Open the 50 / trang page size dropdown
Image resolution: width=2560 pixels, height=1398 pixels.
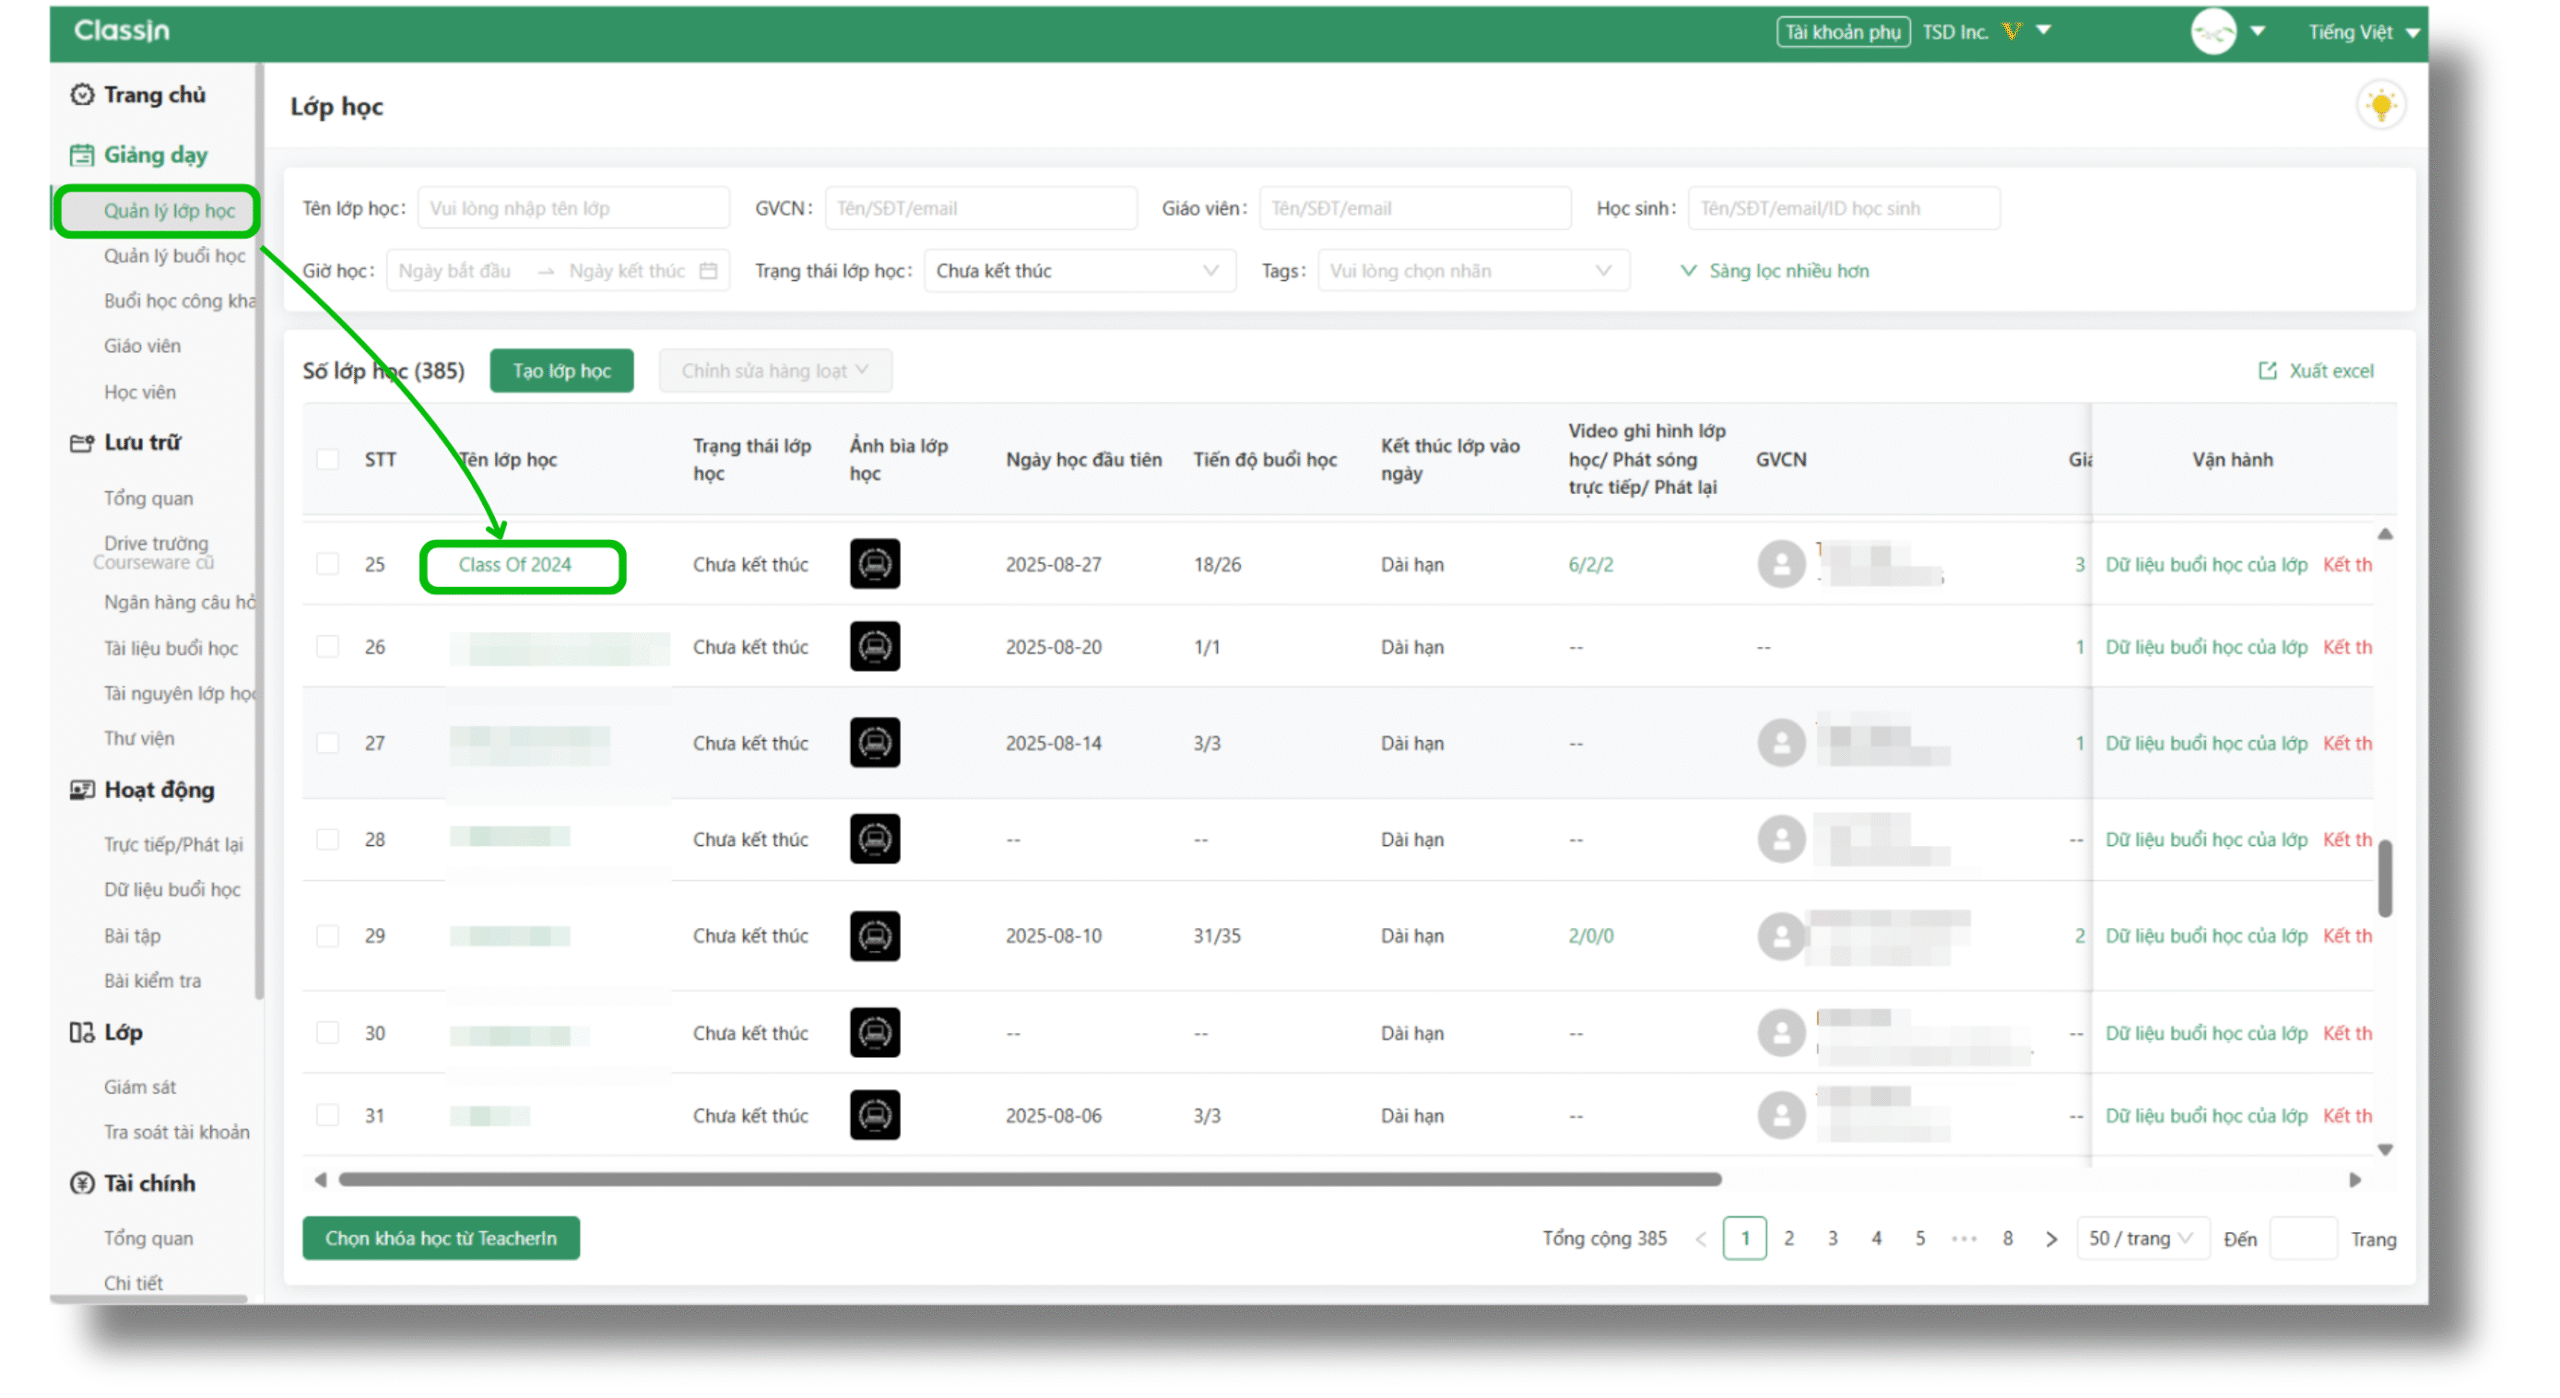pos(2140,1239)
